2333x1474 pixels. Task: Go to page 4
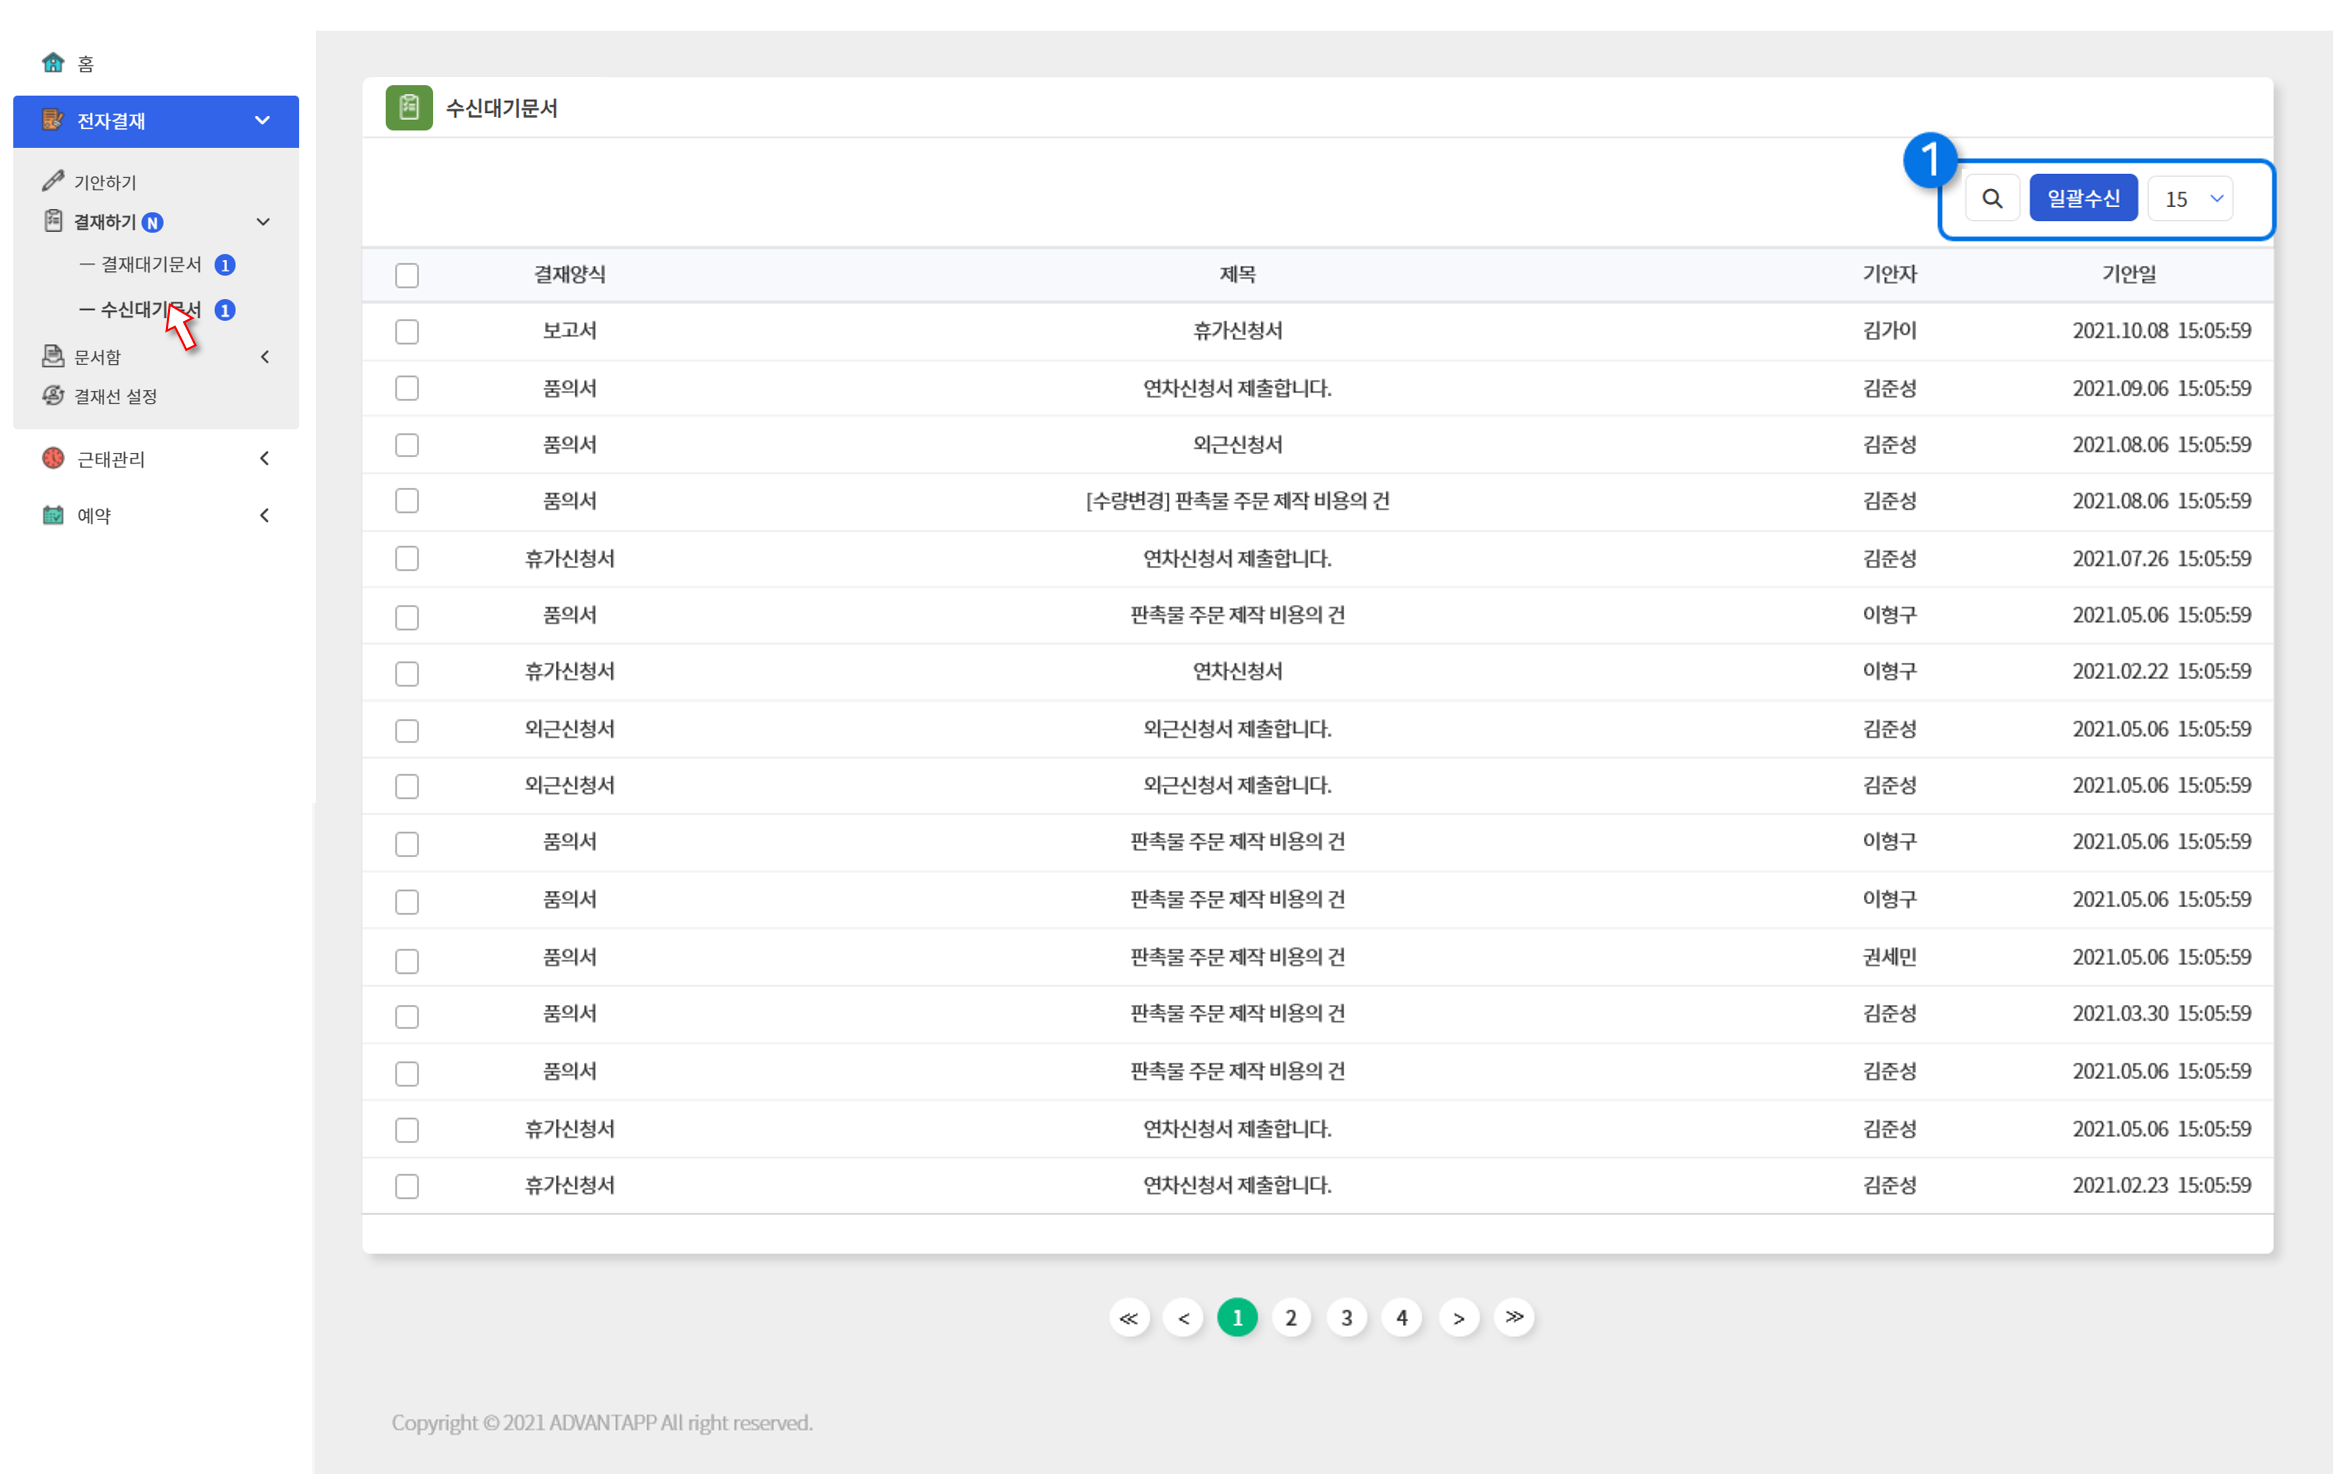pyautogui.click(x=1401, y=1318)
